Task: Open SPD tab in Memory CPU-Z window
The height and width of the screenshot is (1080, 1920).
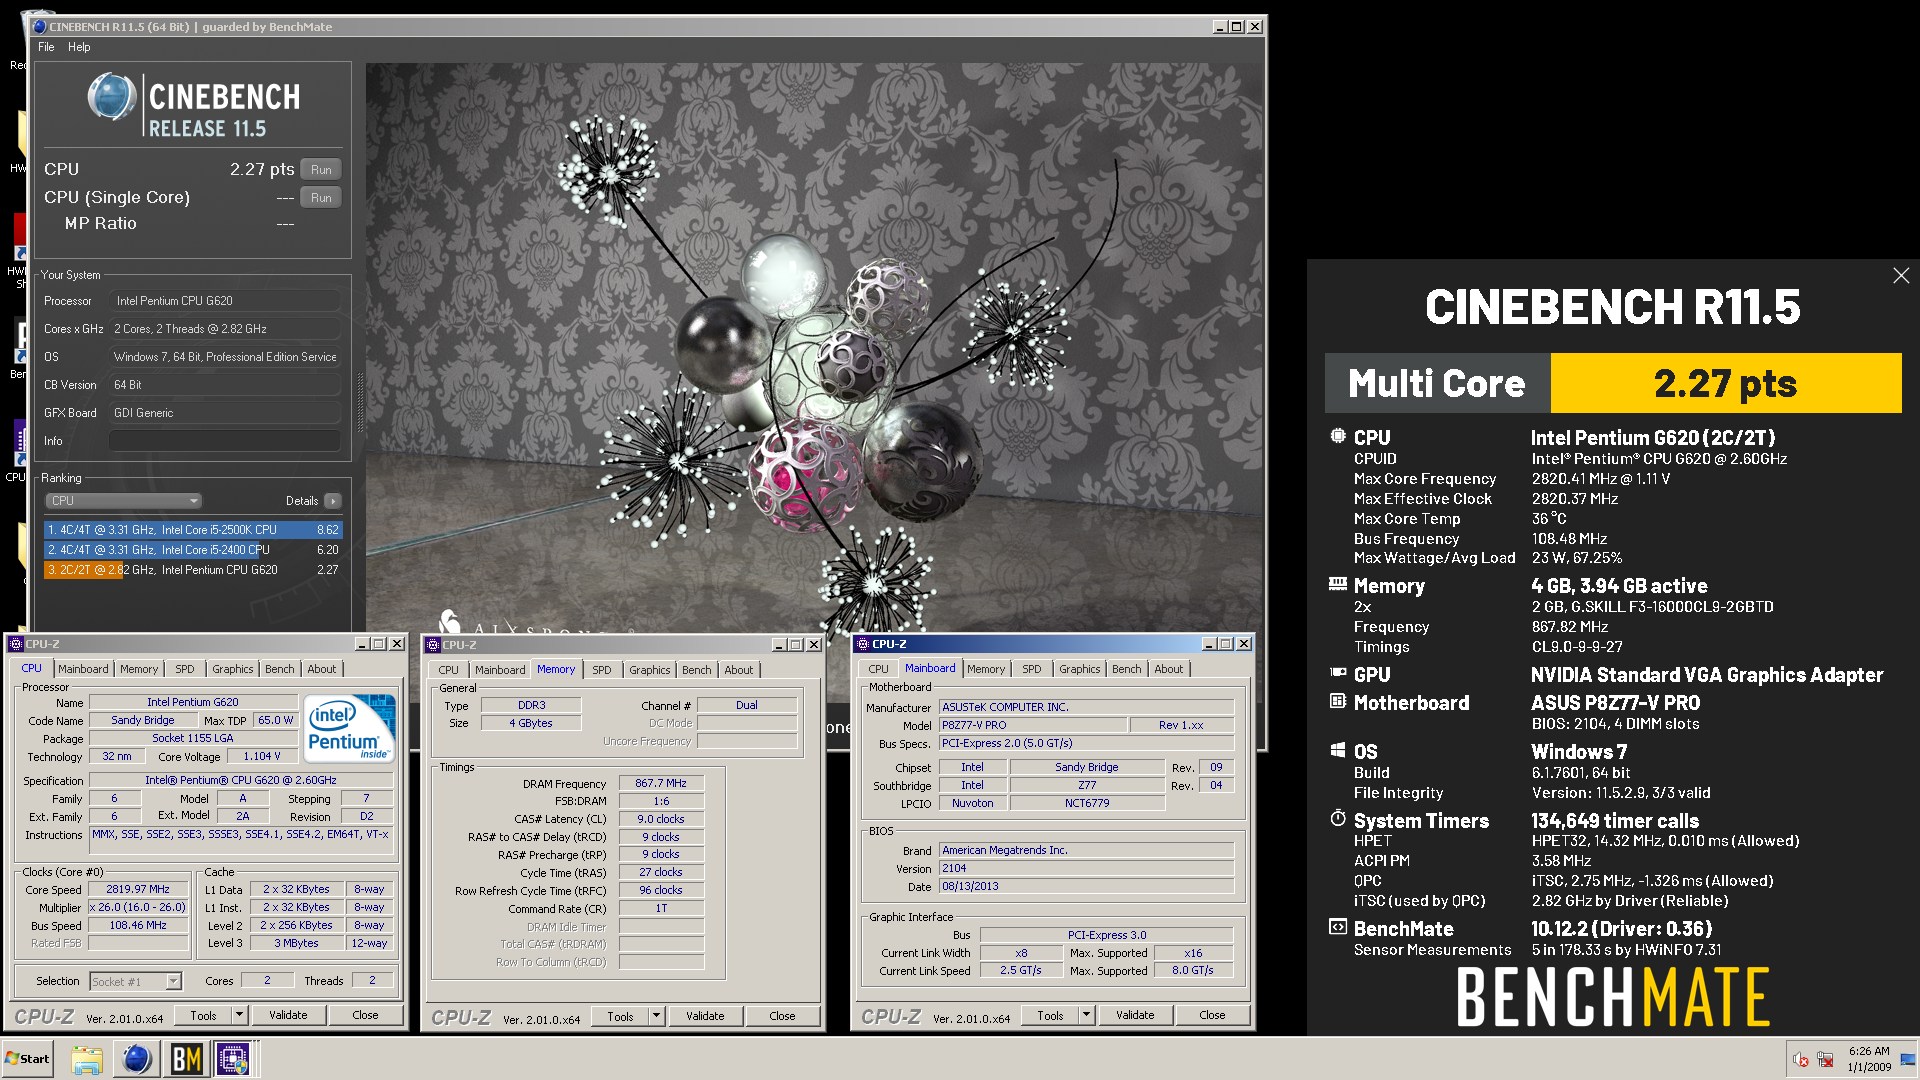Action: tap(602, 670)
